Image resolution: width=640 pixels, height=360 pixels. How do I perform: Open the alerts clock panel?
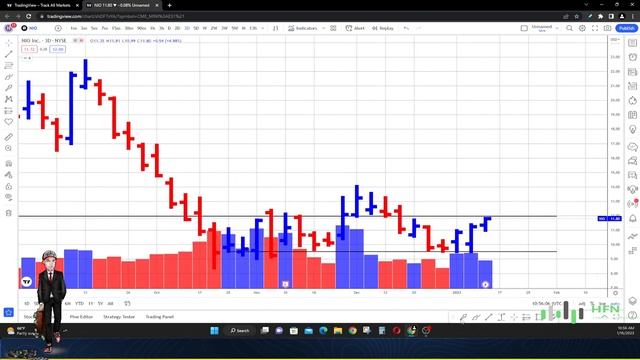[x=633, y=57]
